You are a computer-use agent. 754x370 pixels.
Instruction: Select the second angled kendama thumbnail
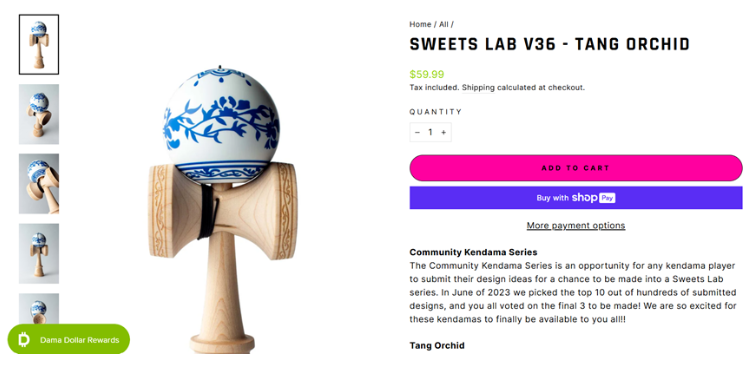(39, 114)
